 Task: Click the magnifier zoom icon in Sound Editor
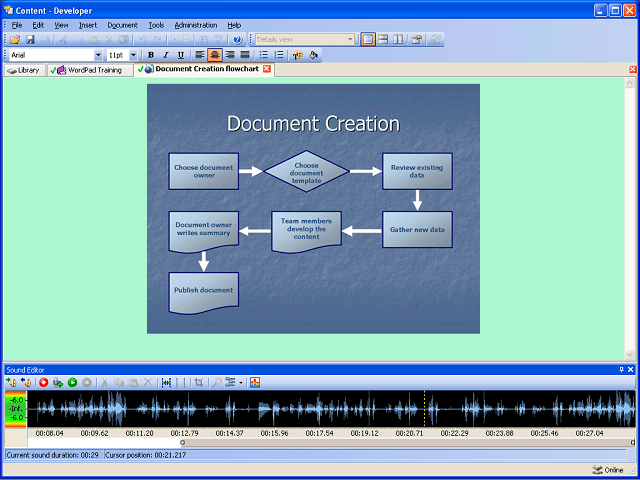(217, 382)
